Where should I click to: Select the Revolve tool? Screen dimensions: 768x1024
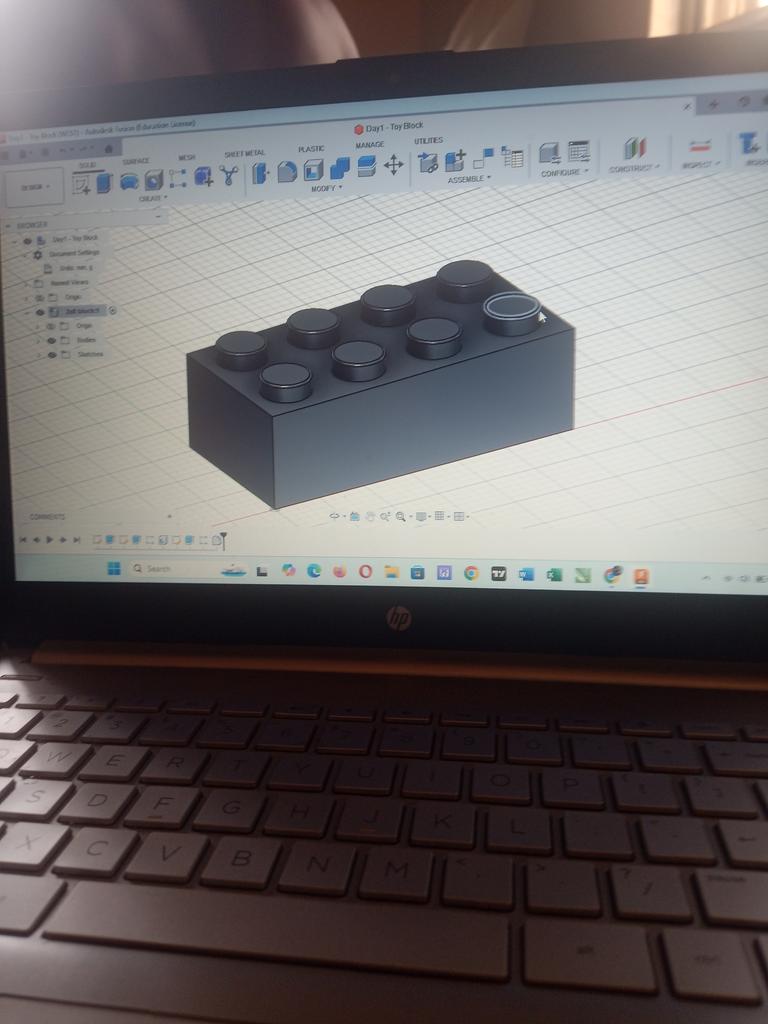[129, 182]
